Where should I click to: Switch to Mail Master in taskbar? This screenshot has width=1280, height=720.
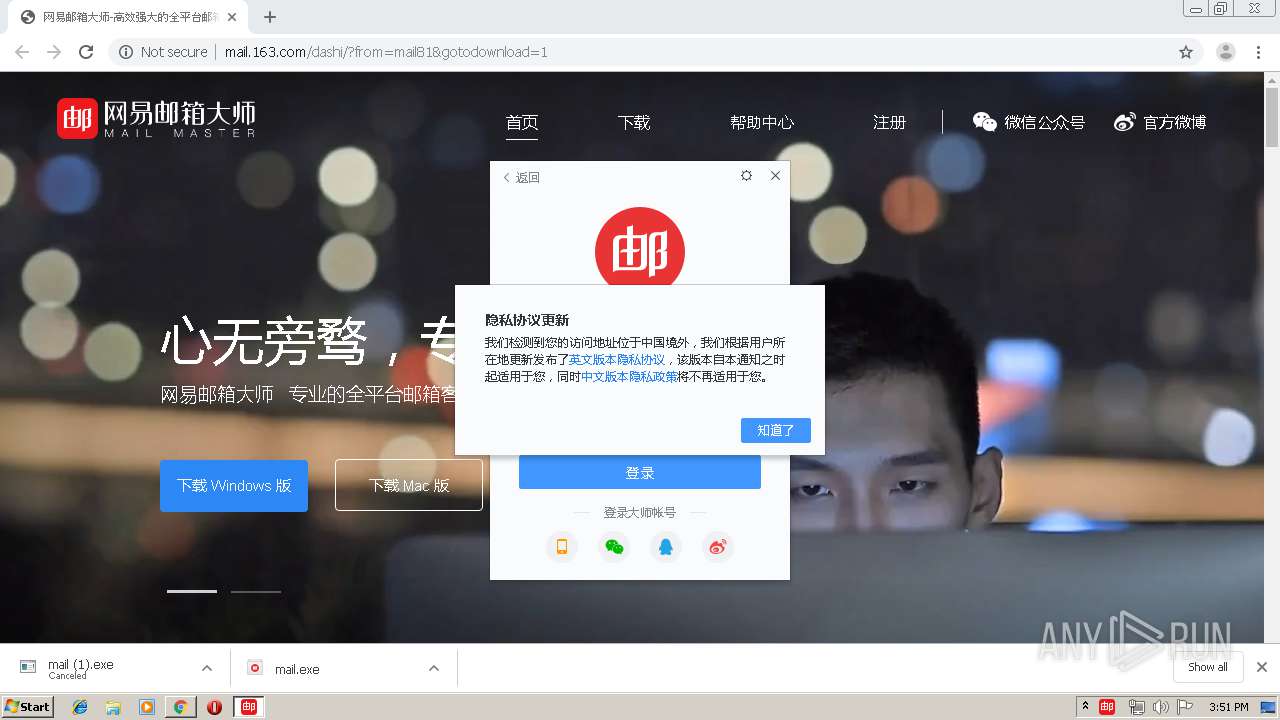pos(249,707)
